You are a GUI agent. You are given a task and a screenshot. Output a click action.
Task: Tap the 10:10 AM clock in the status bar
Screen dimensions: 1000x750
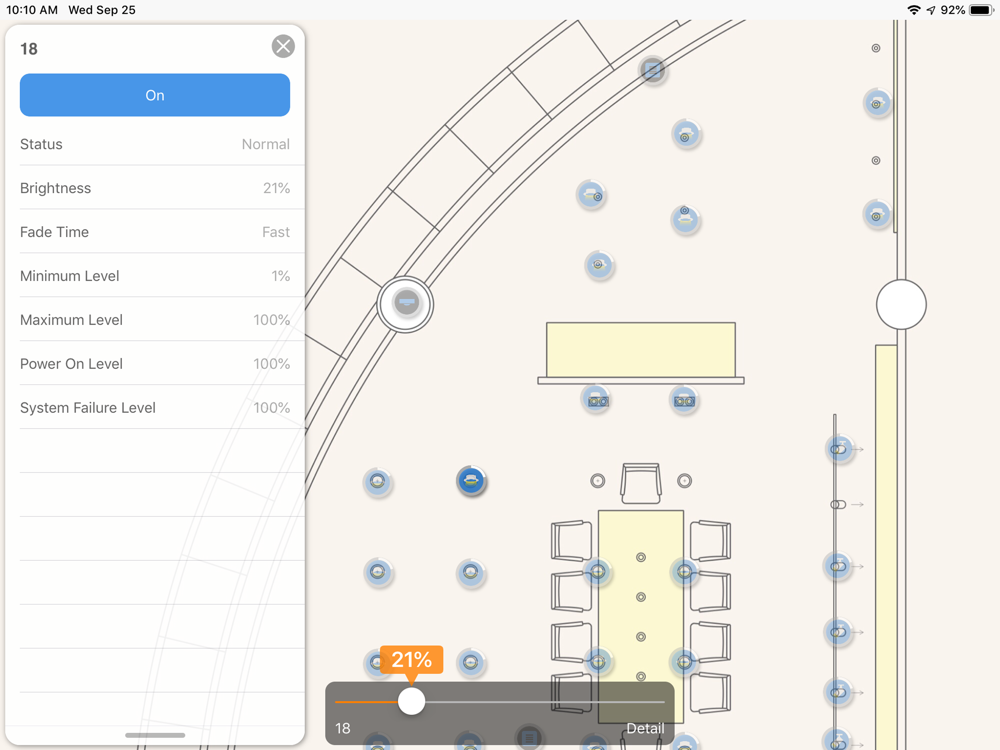click(x=32, y=10)
